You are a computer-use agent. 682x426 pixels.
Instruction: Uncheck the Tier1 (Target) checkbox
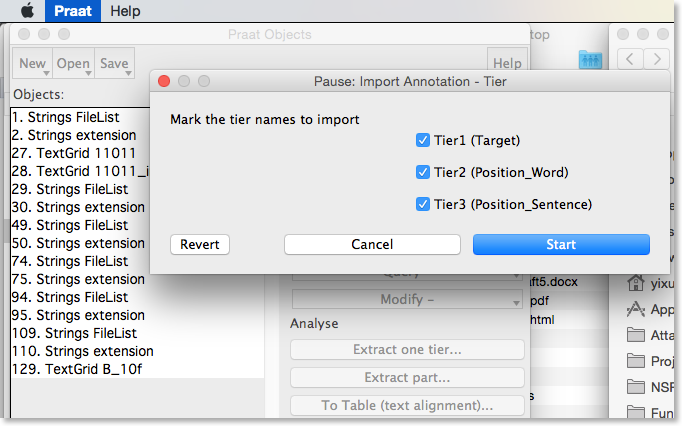(423, 140)
